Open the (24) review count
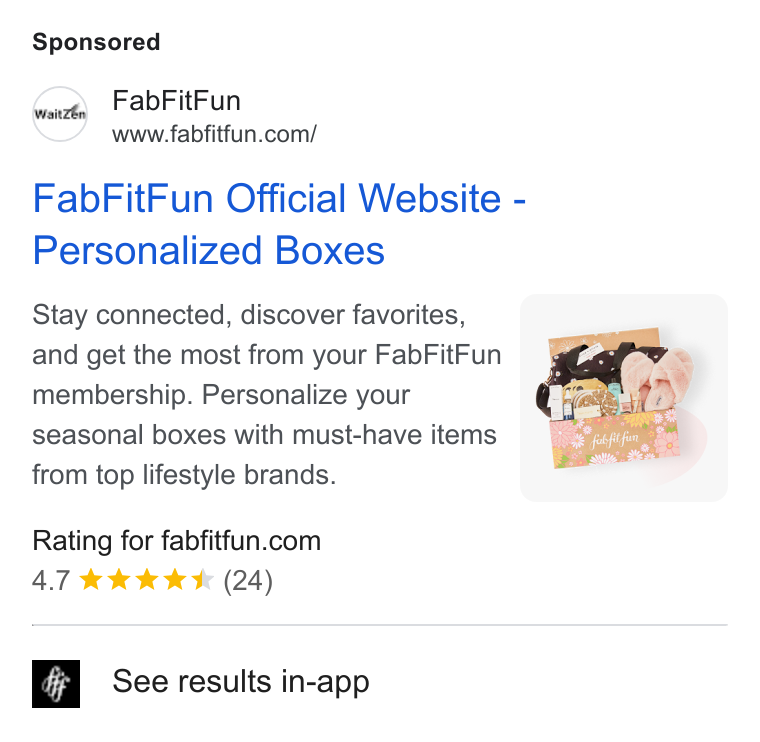Image resolution: width=760 pixels, height=742 pixels. coord(248,581)
